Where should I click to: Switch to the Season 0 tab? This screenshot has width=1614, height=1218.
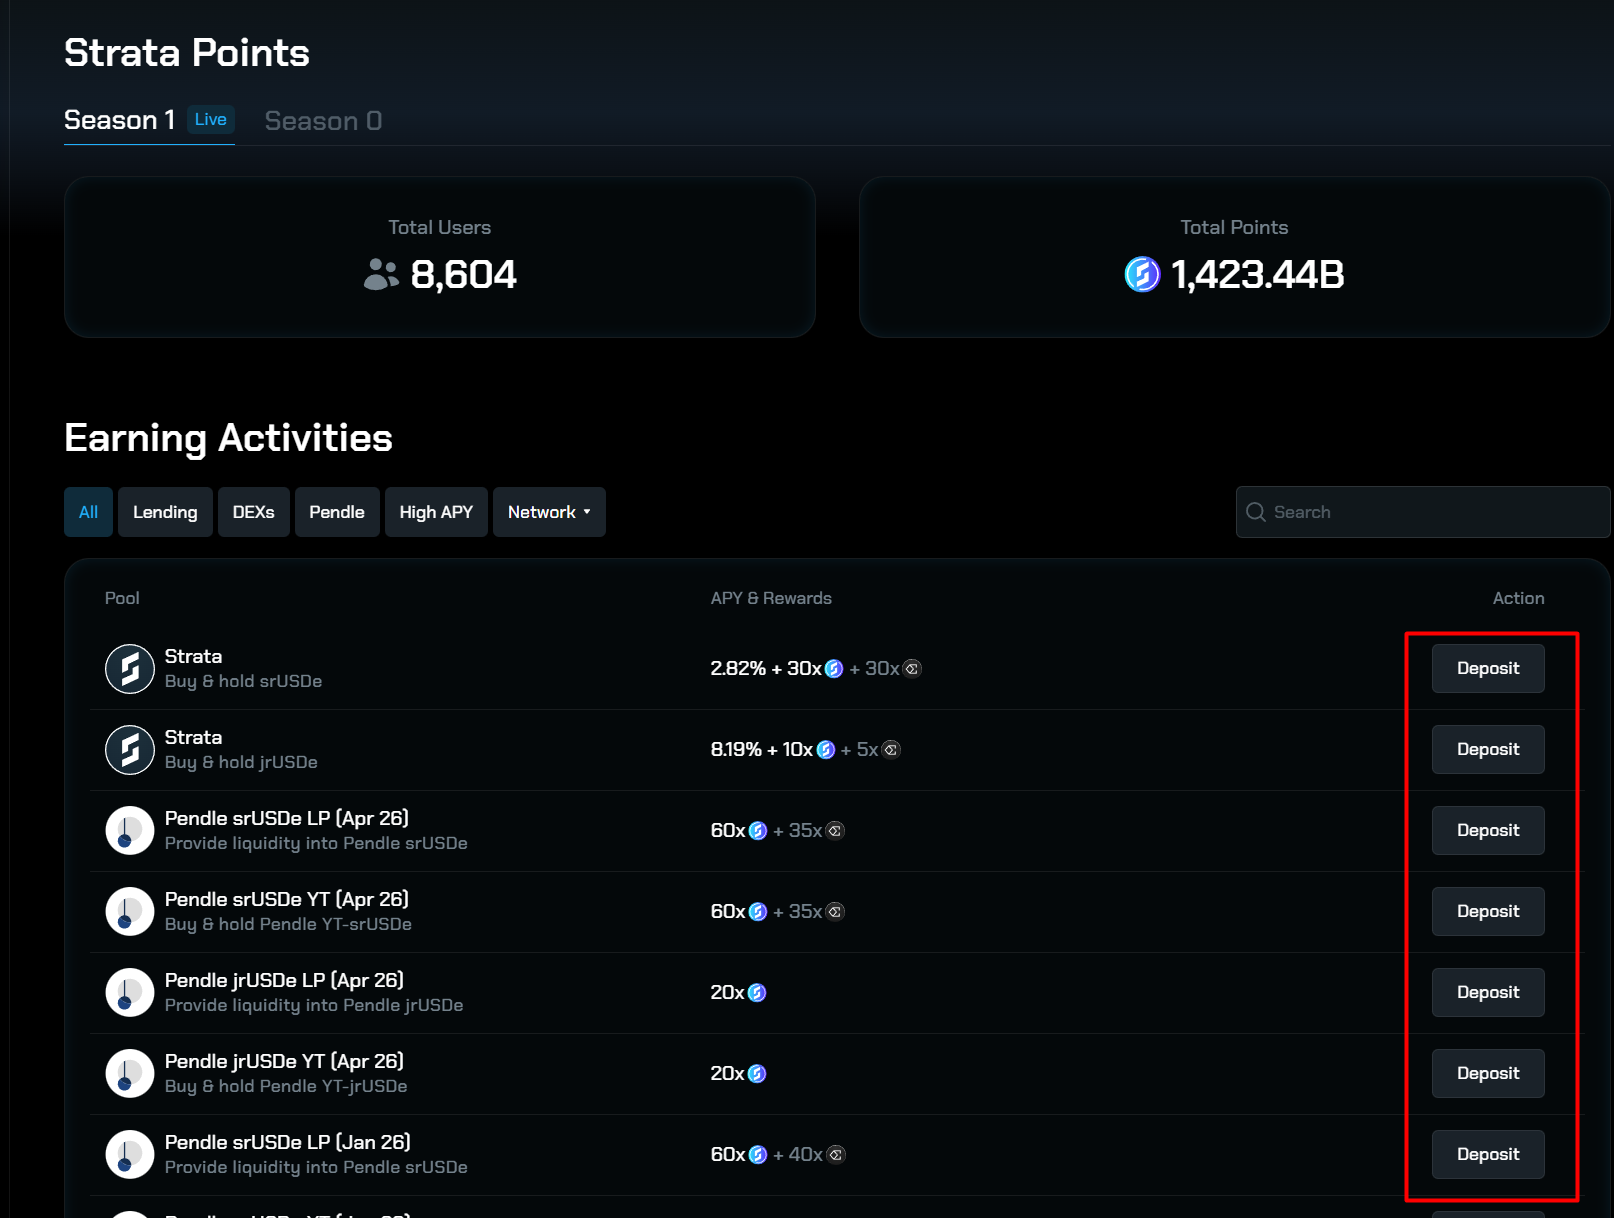[x=323, y=121]
